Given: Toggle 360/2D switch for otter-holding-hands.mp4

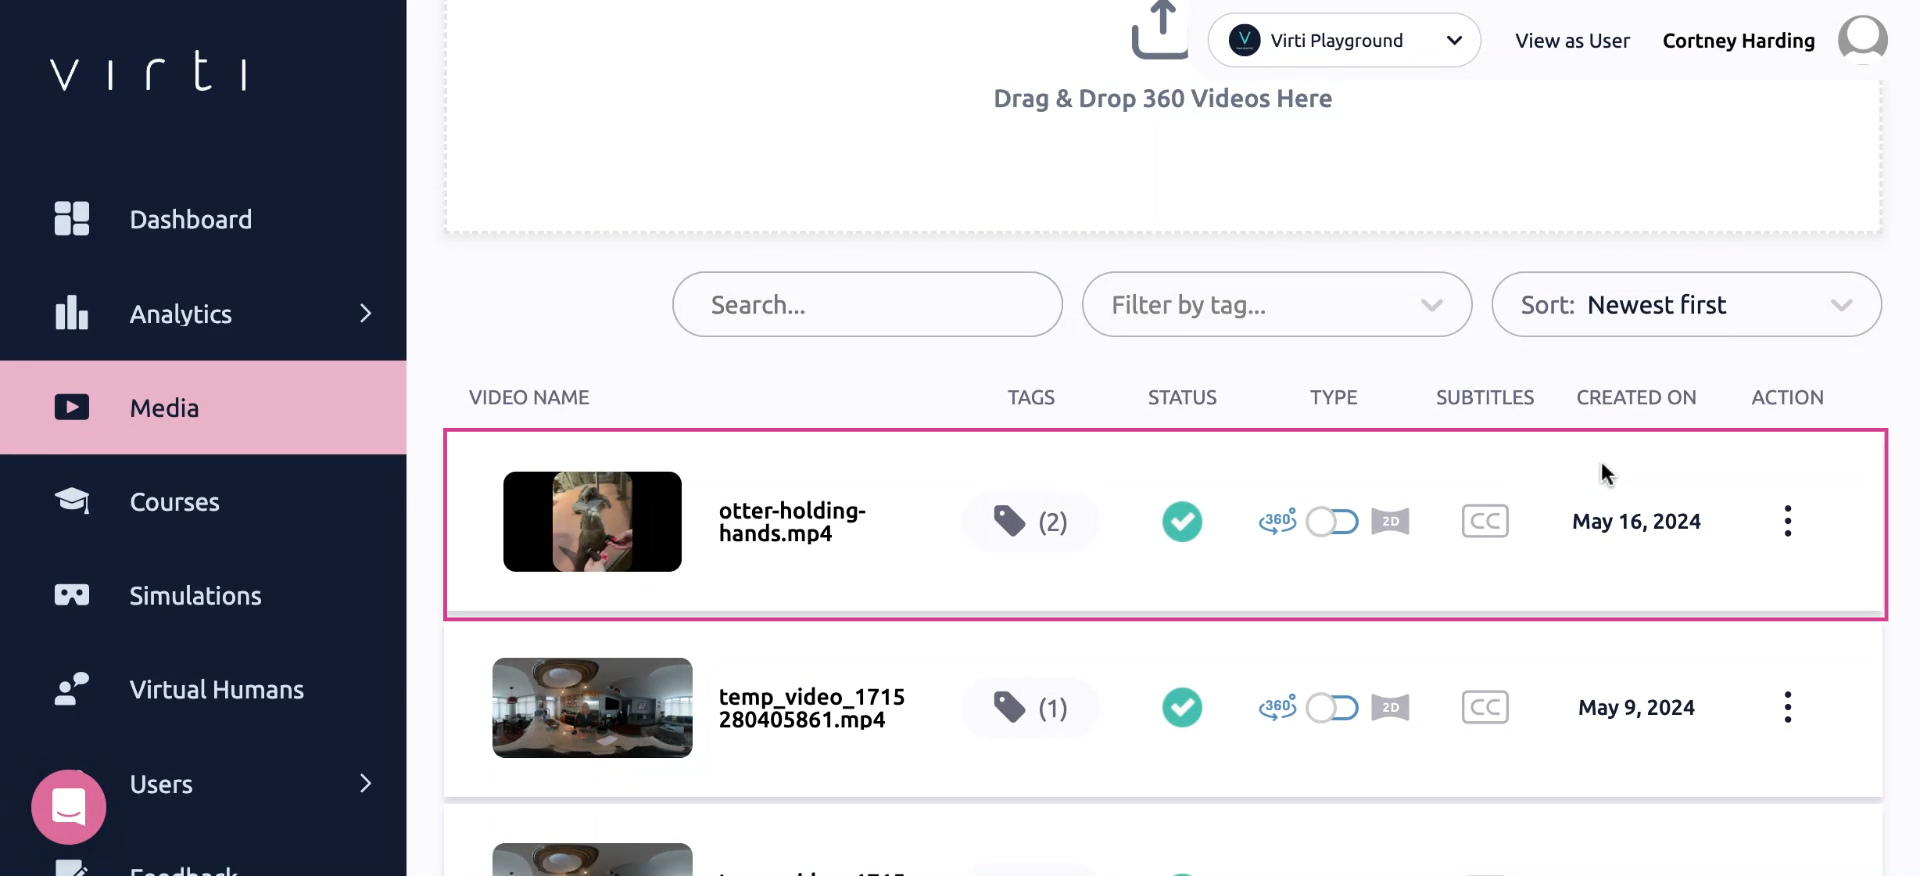Looking at the screenshot, I should [1332, 521].
